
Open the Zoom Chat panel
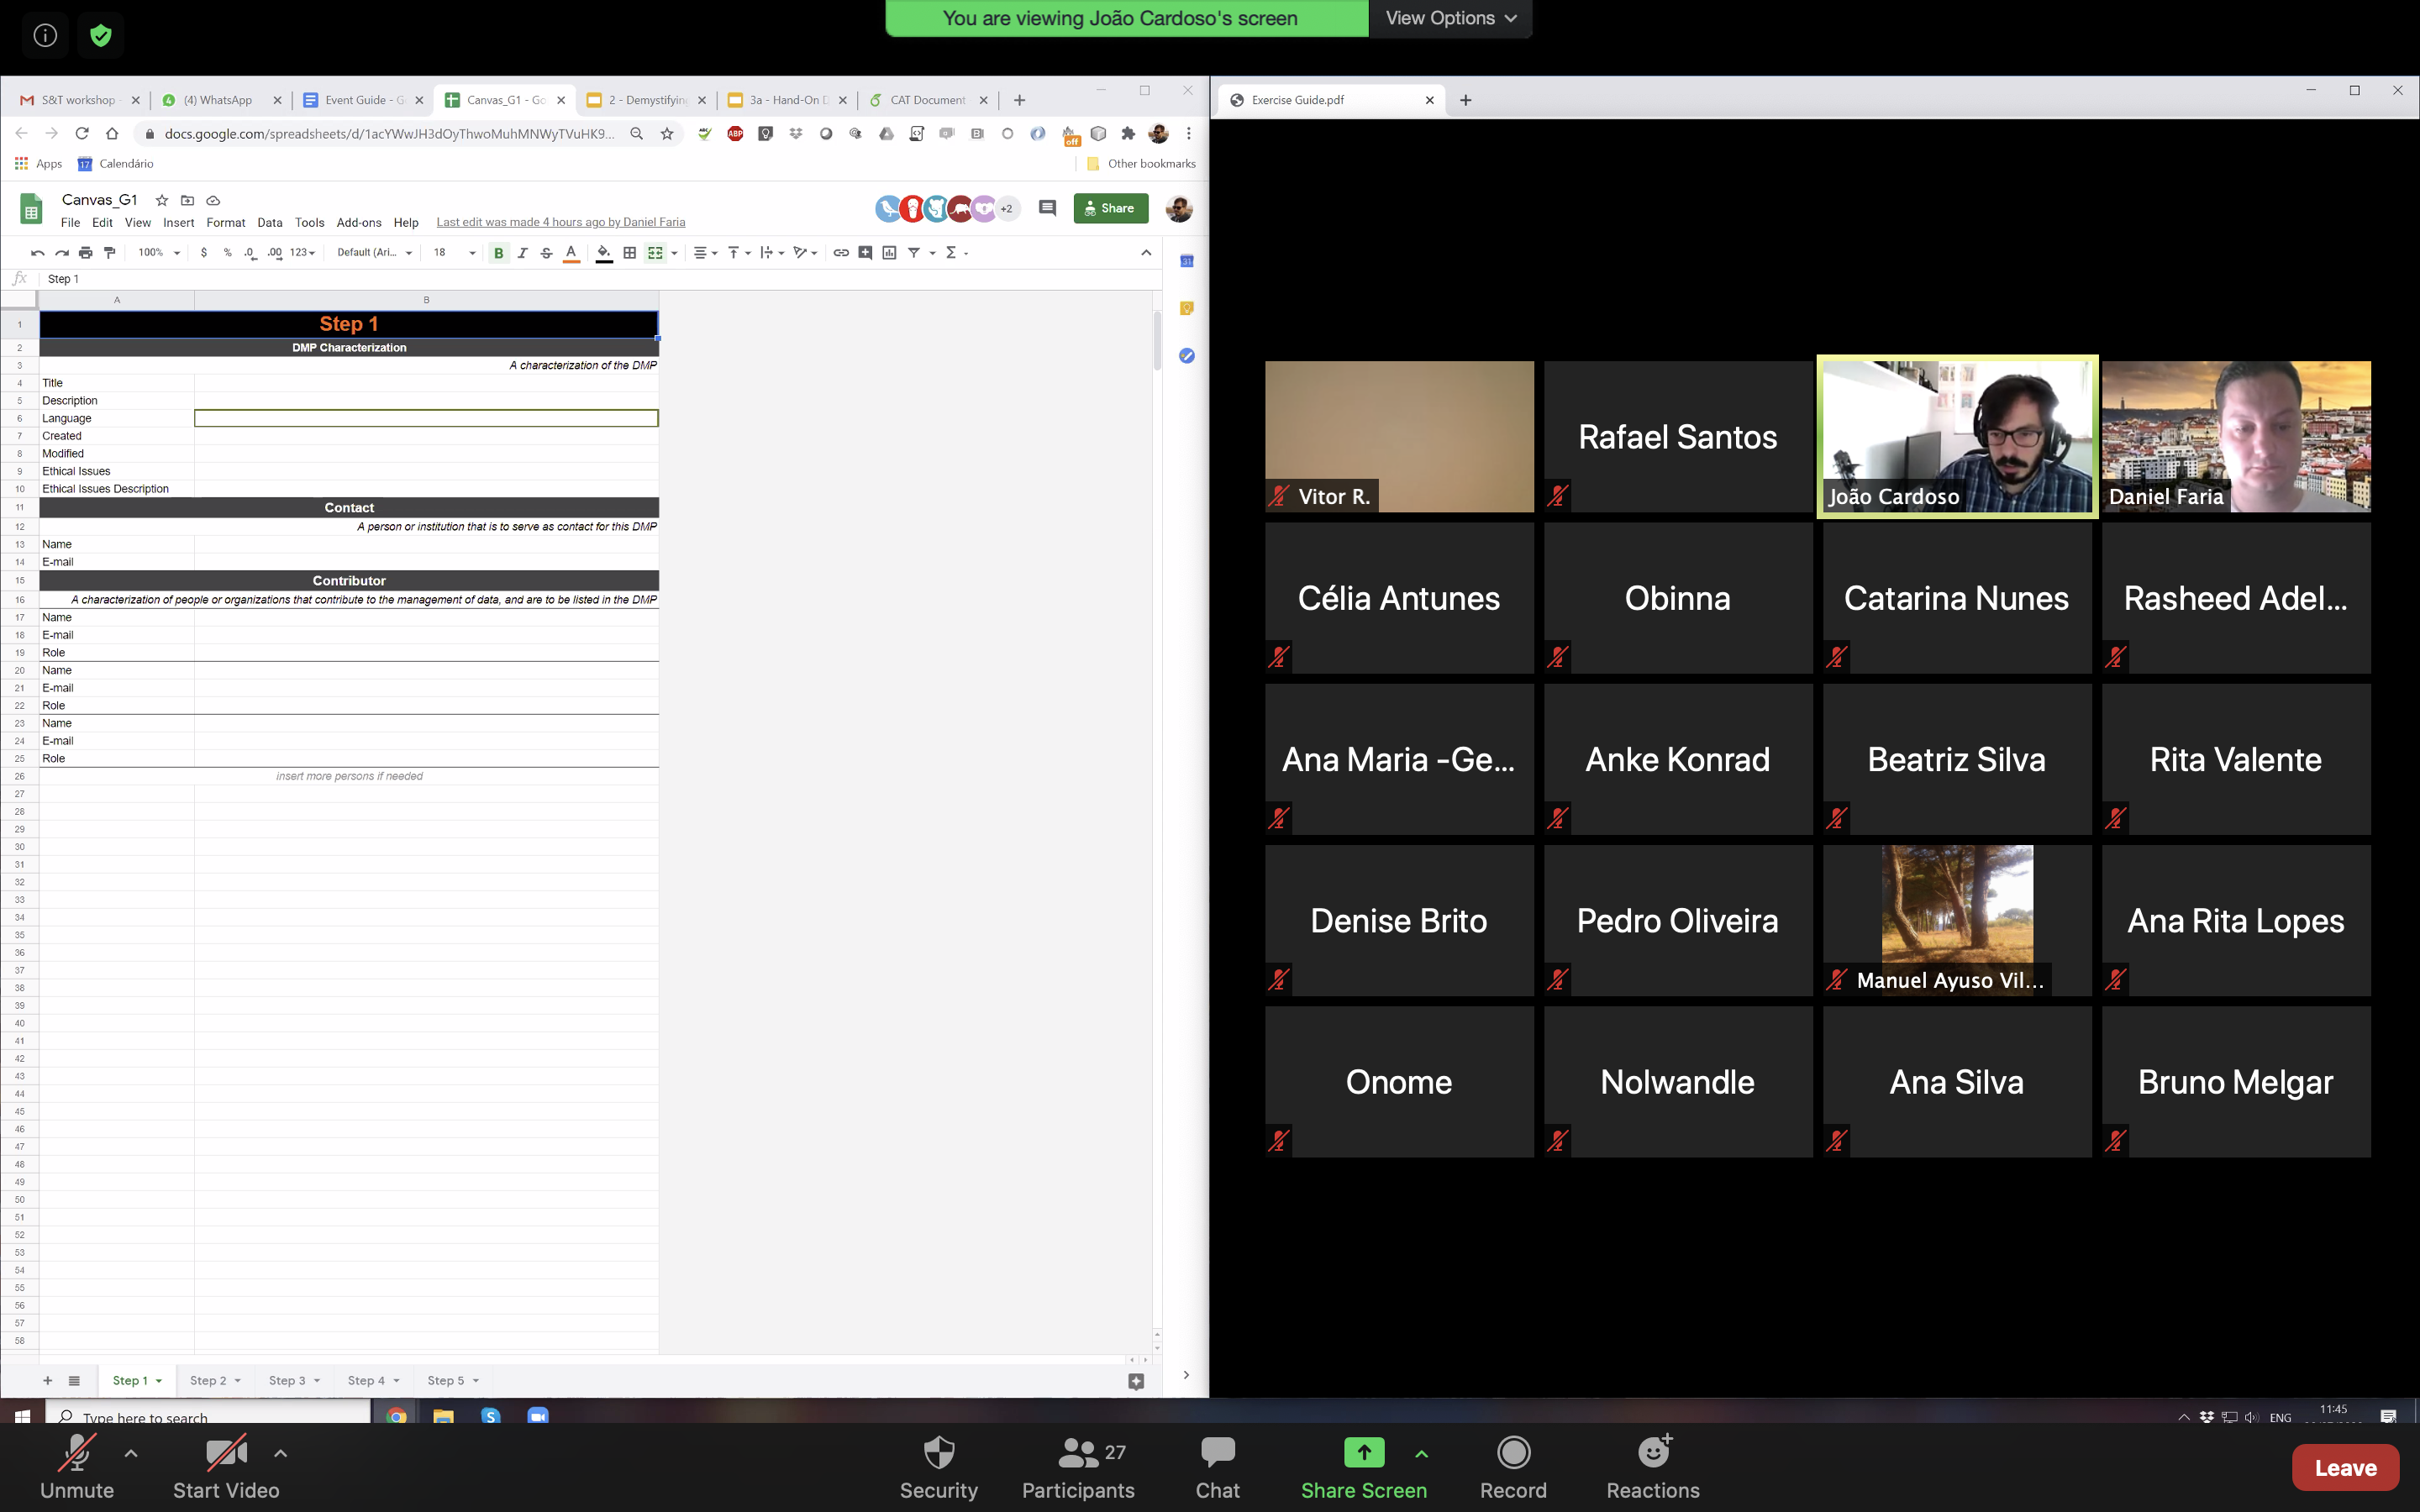pyautogui.click(x=1217, y=1467)
